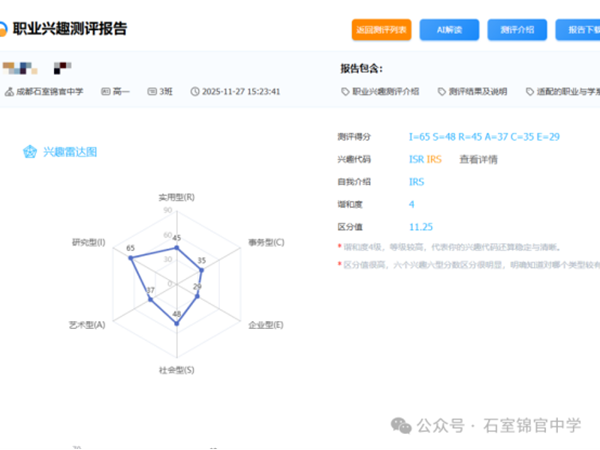Viewport: 600px width, 450px height.
Task: Select the ISR interest code
Action: [416, 159]
